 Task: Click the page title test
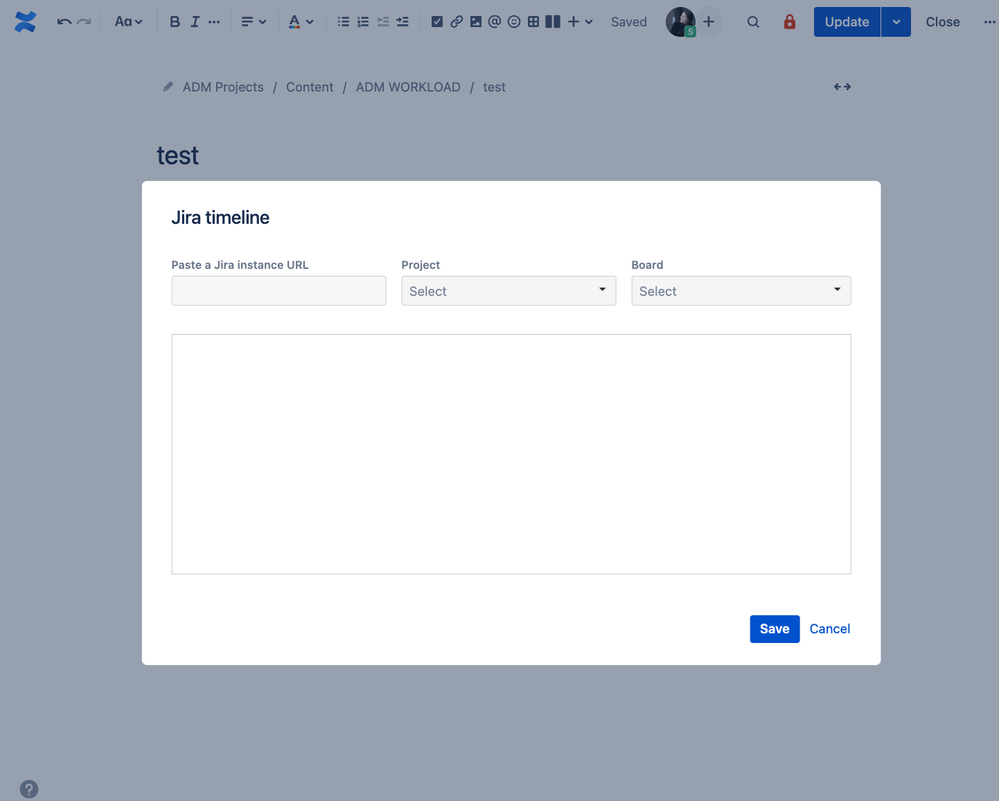point(178,155)
